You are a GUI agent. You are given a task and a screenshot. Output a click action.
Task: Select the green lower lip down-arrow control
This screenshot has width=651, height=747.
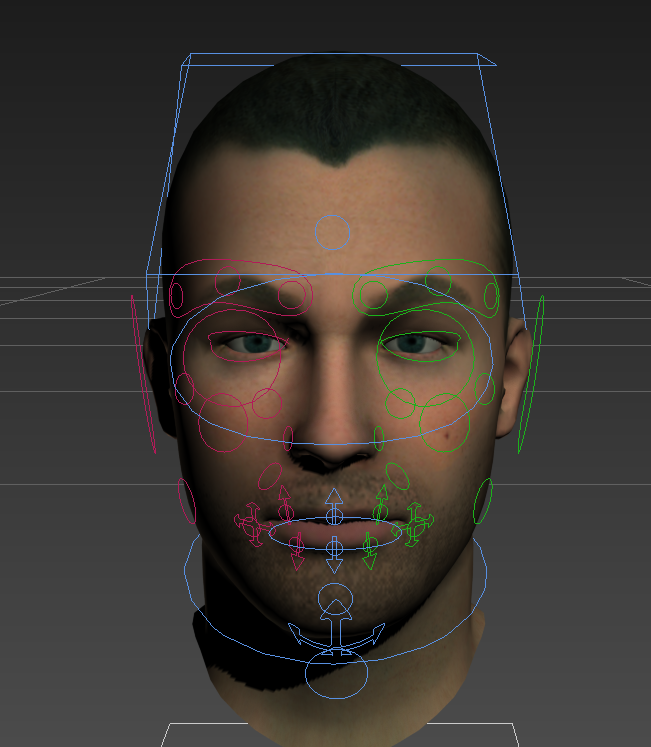pos(369,551)
